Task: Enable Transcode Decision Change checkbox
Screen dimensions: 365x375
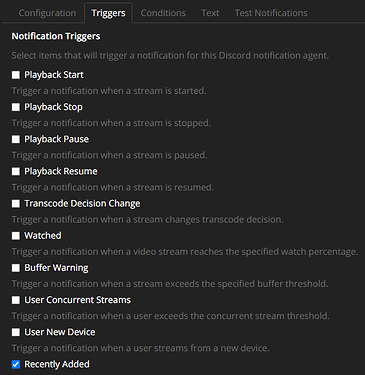Action: click(16, 204)
